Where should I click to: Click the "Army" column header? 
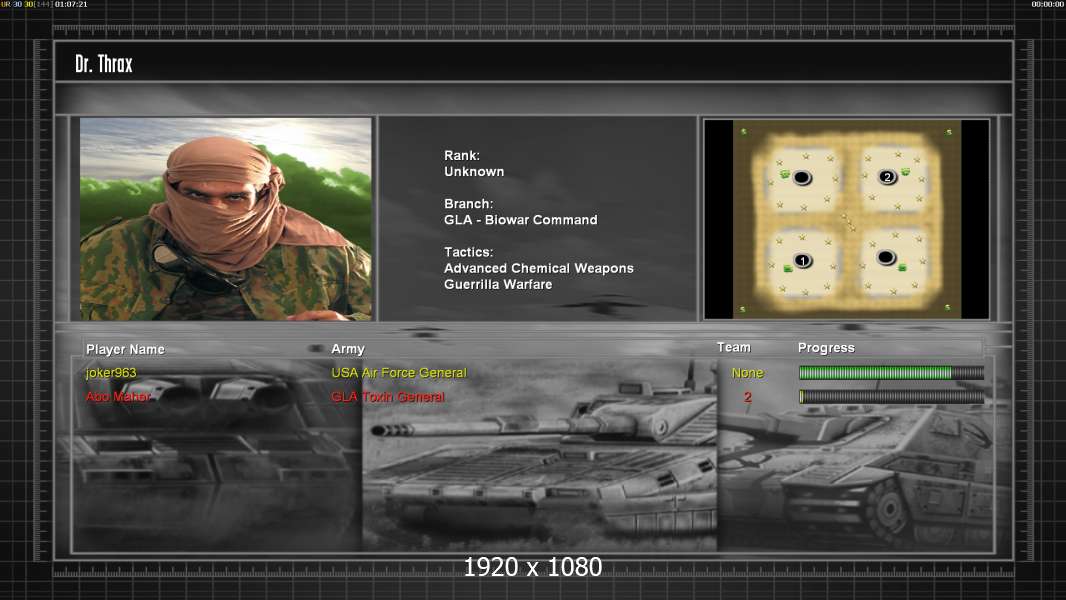click(348, 349)
